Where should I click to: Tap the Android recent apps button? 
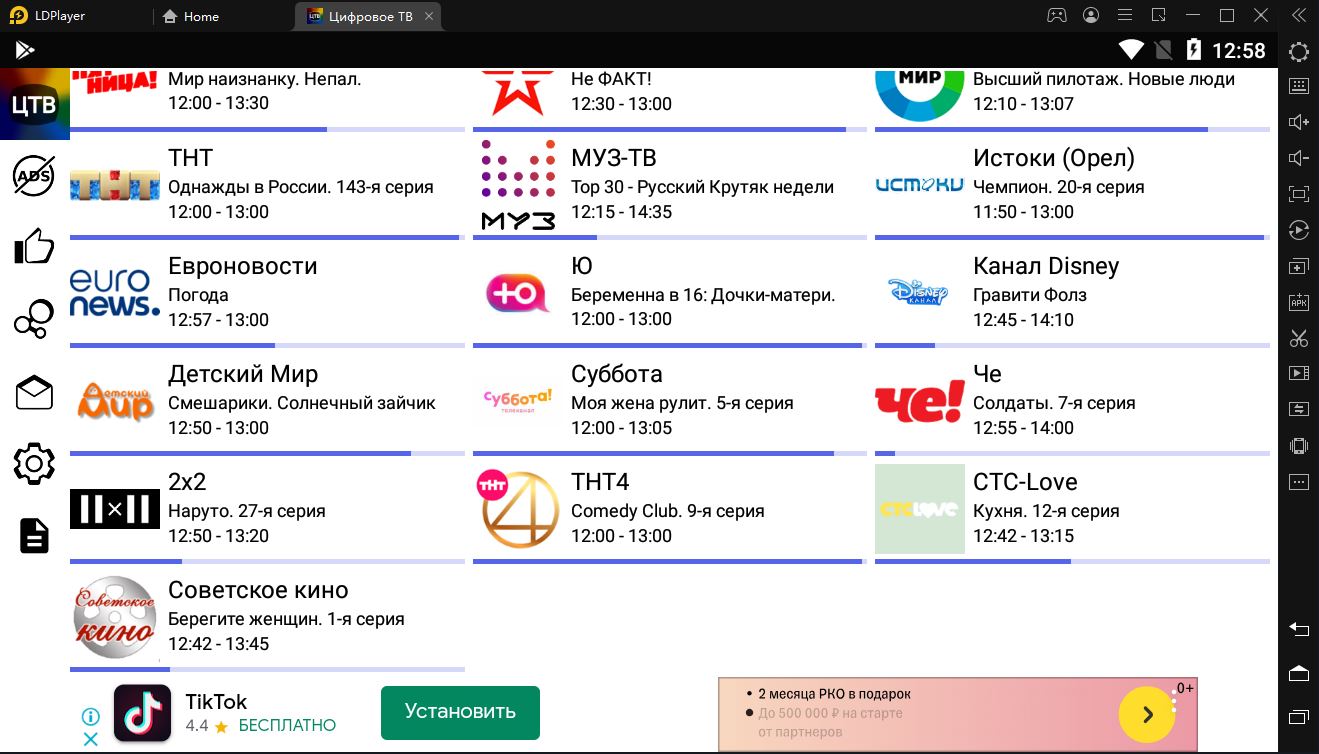1299,716
